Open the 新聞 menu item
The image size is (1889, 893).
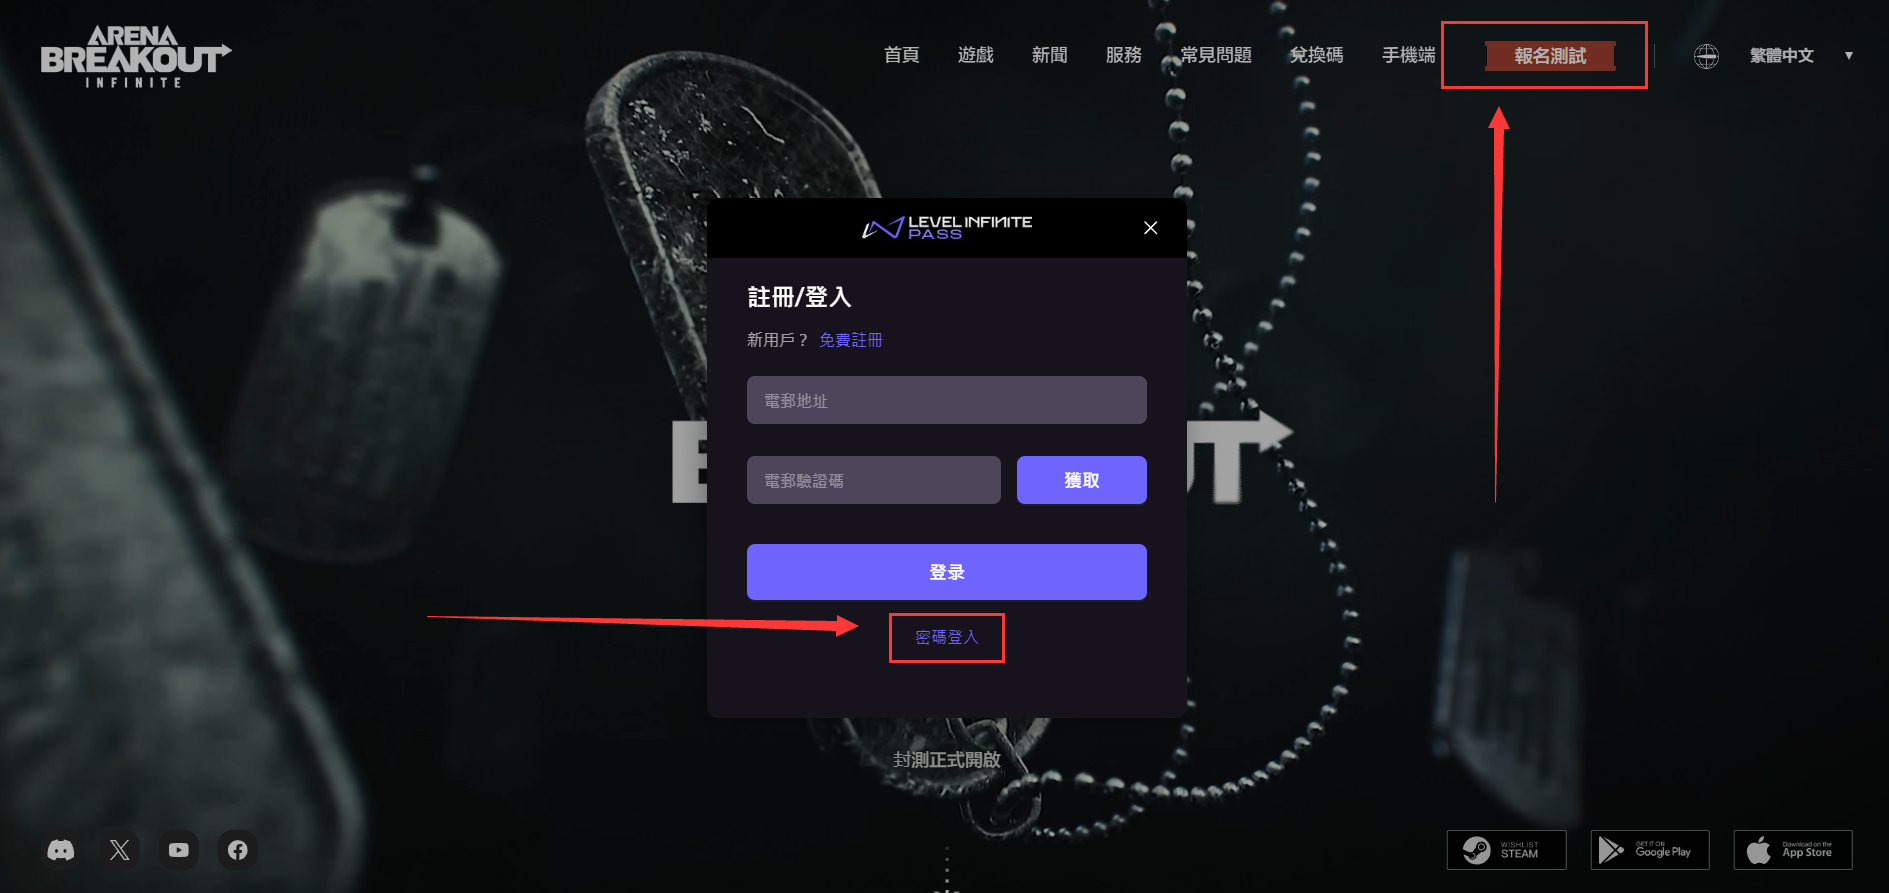[1049, 55]
